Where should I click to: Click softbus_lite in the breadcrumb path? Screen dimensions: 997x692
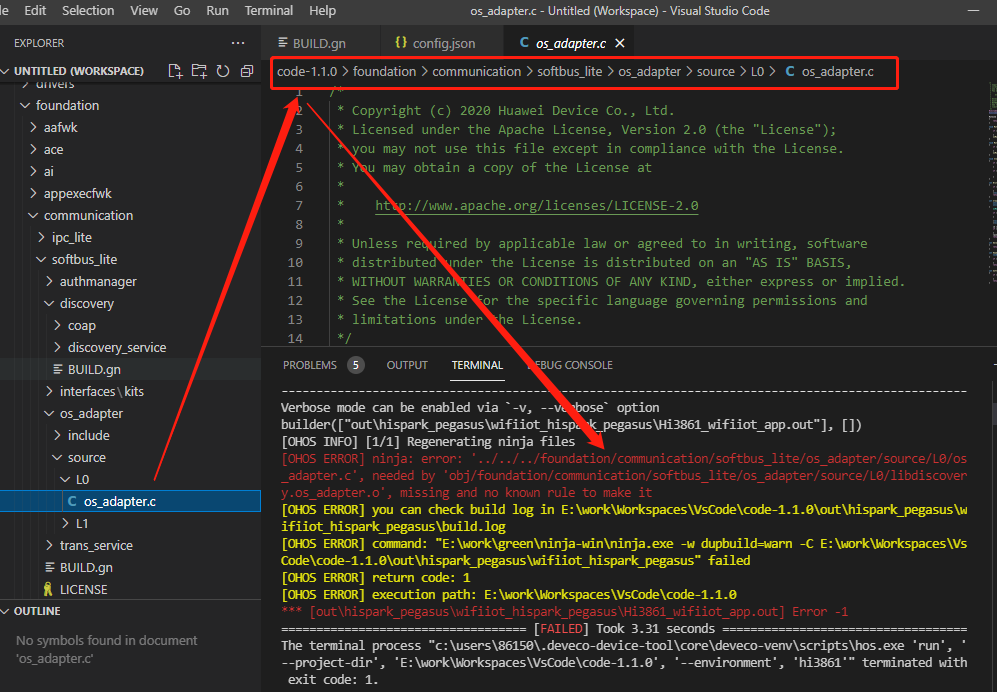coord(571,71)
